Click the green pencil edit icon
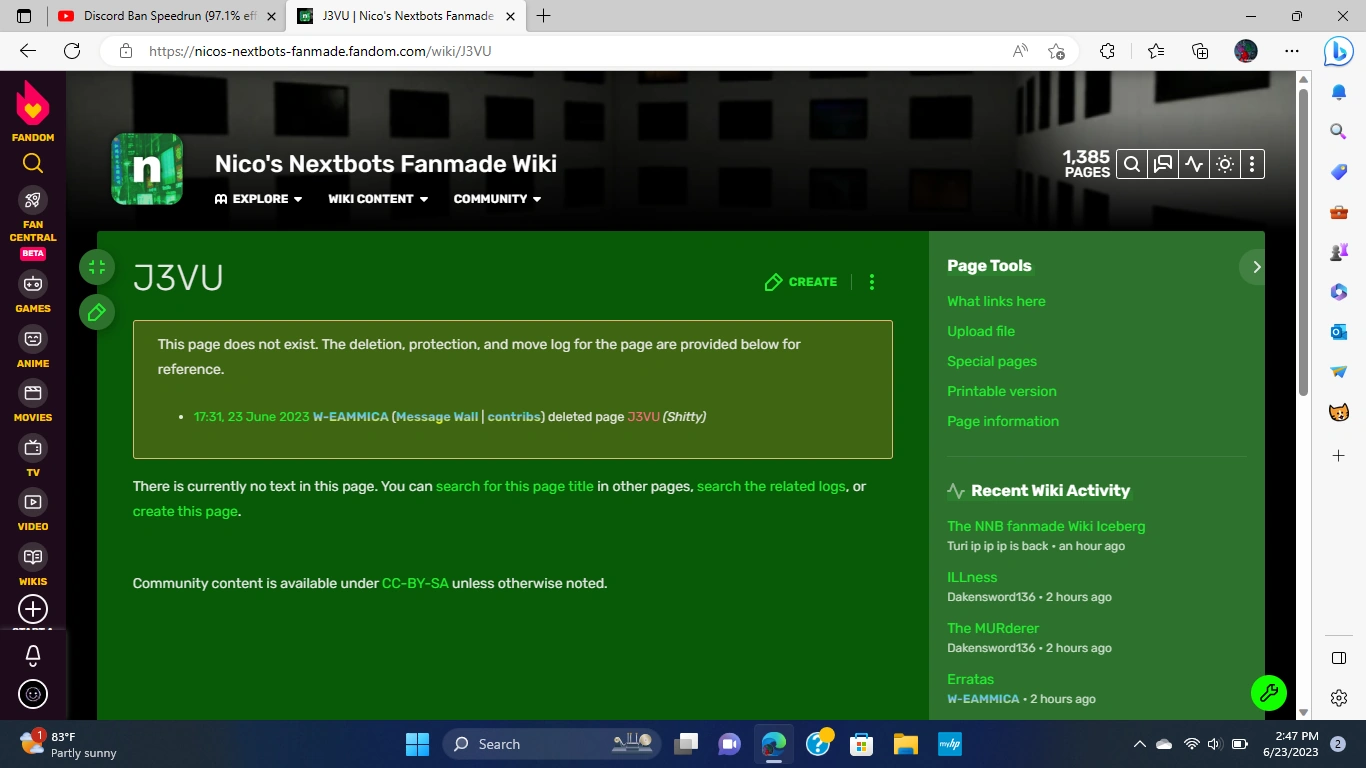 (97, 312)
